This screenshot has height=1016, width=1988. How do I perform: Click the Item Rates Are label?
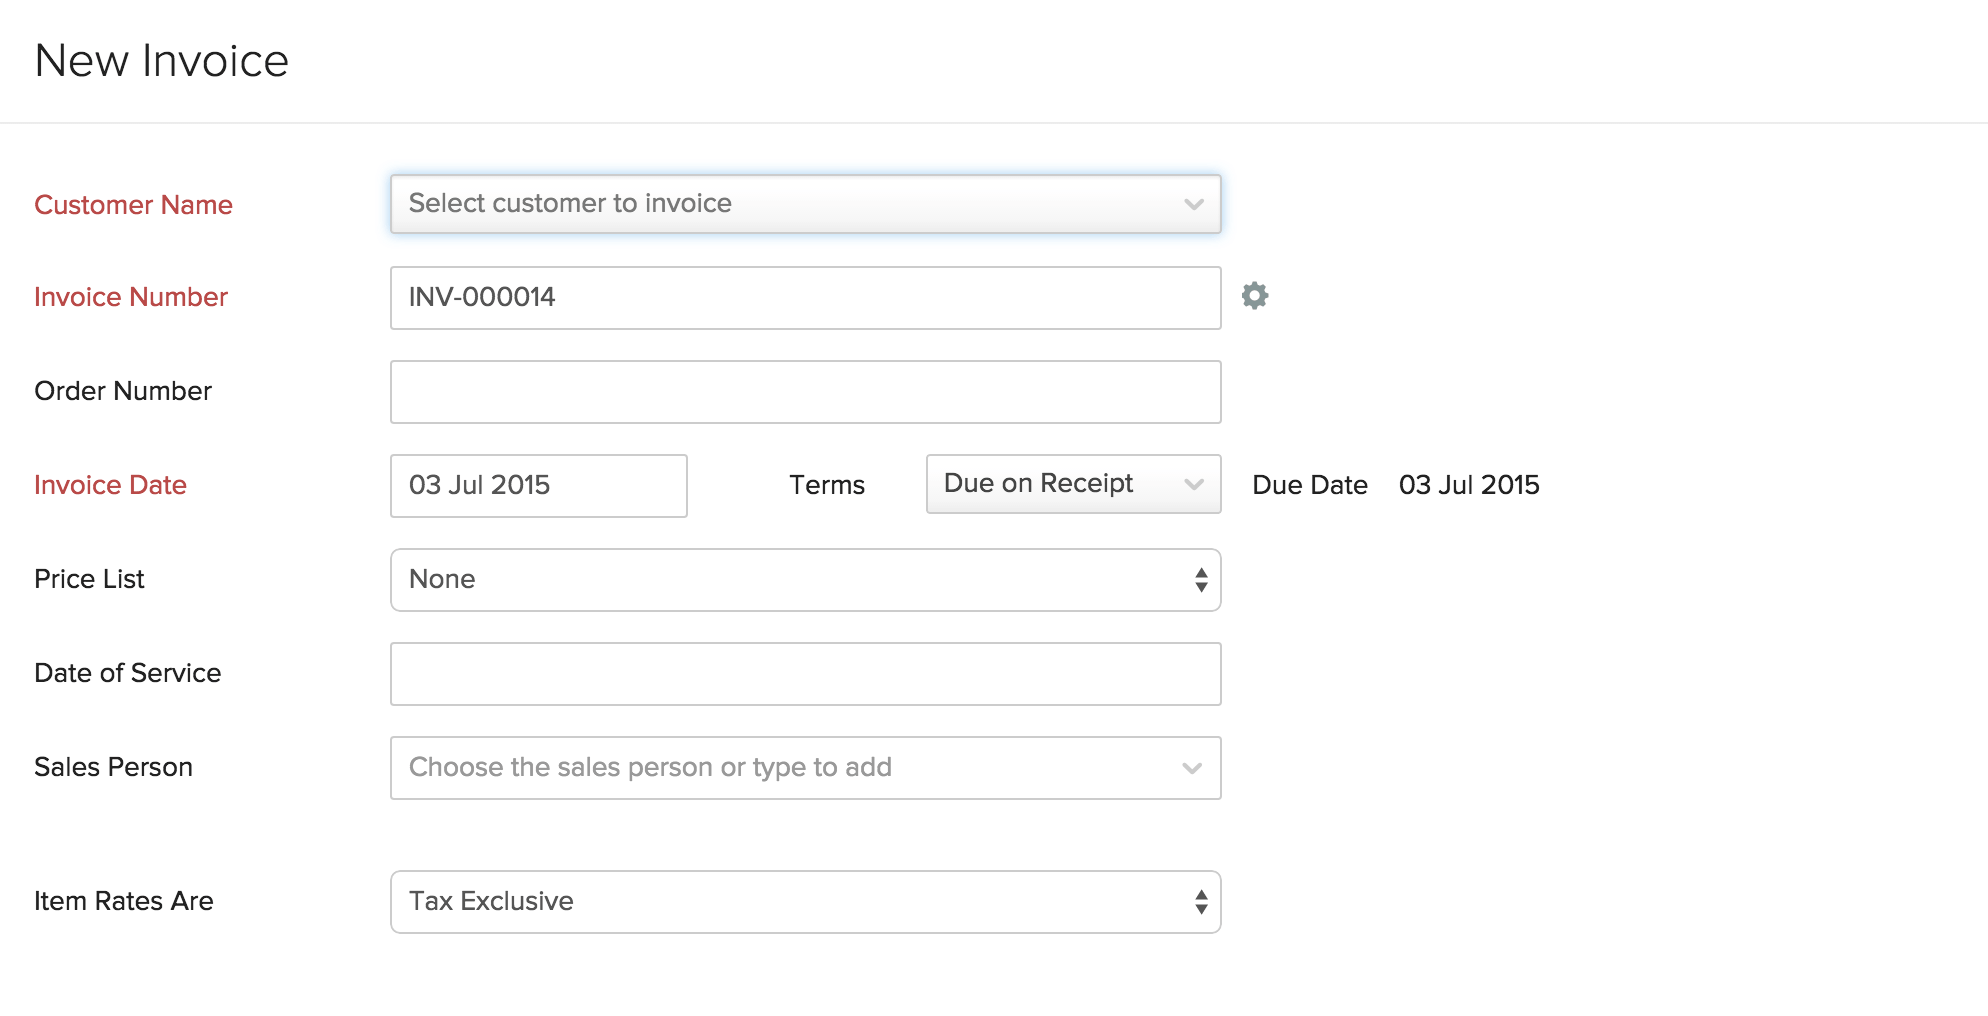(124, 901)
